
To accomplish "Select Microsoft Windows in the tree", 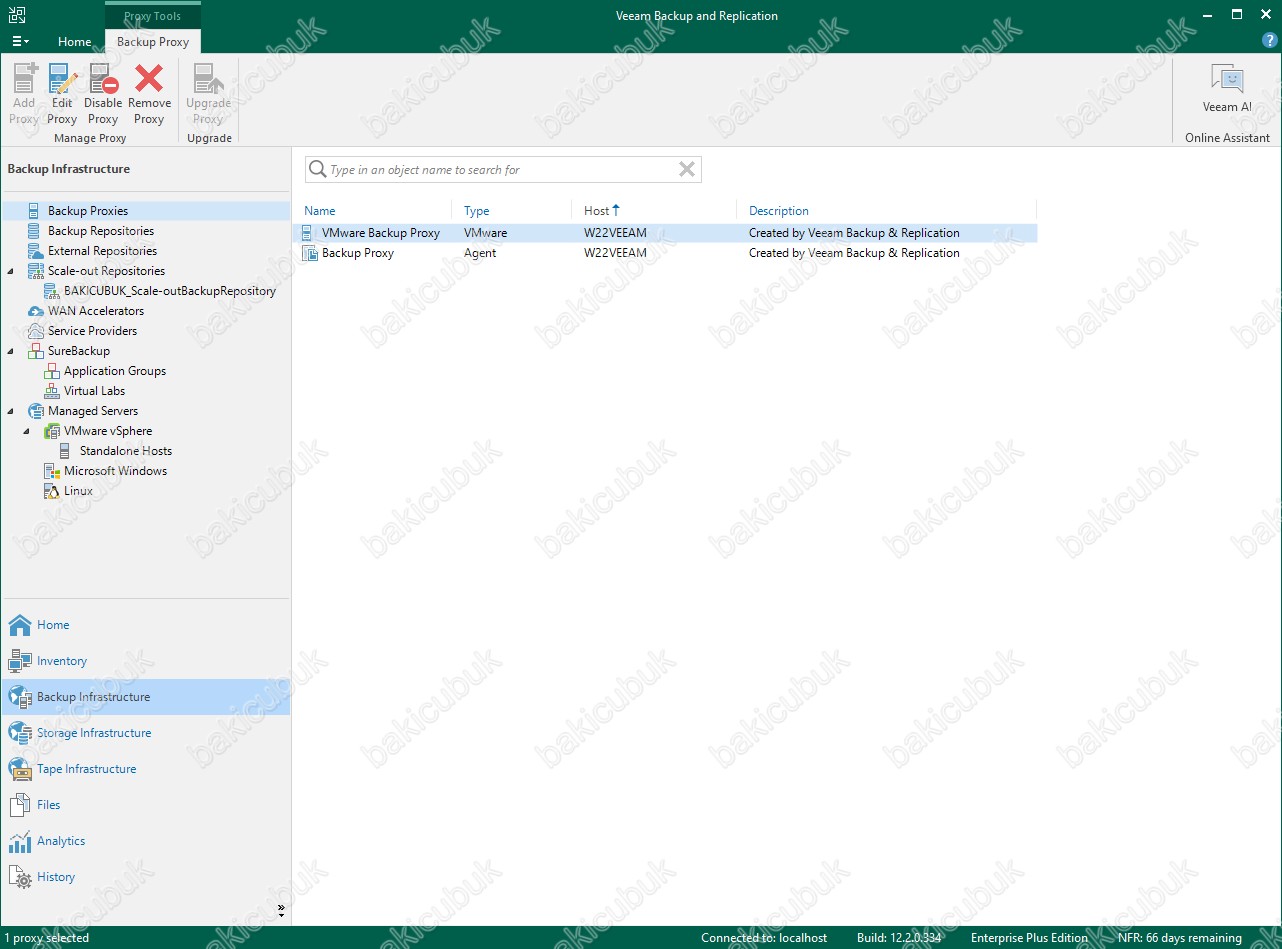I will tap(116, 471).
